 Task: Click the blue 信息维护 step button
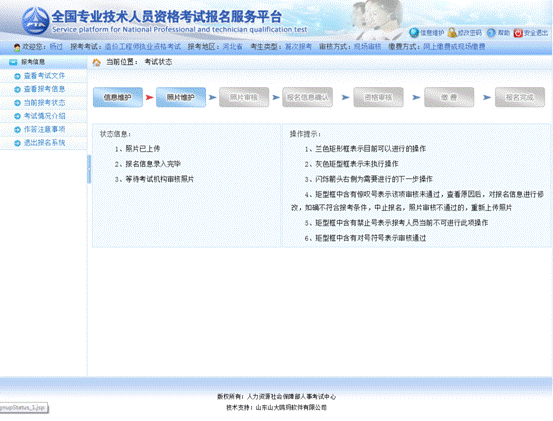pyautogui.click(x=118, y=97)
